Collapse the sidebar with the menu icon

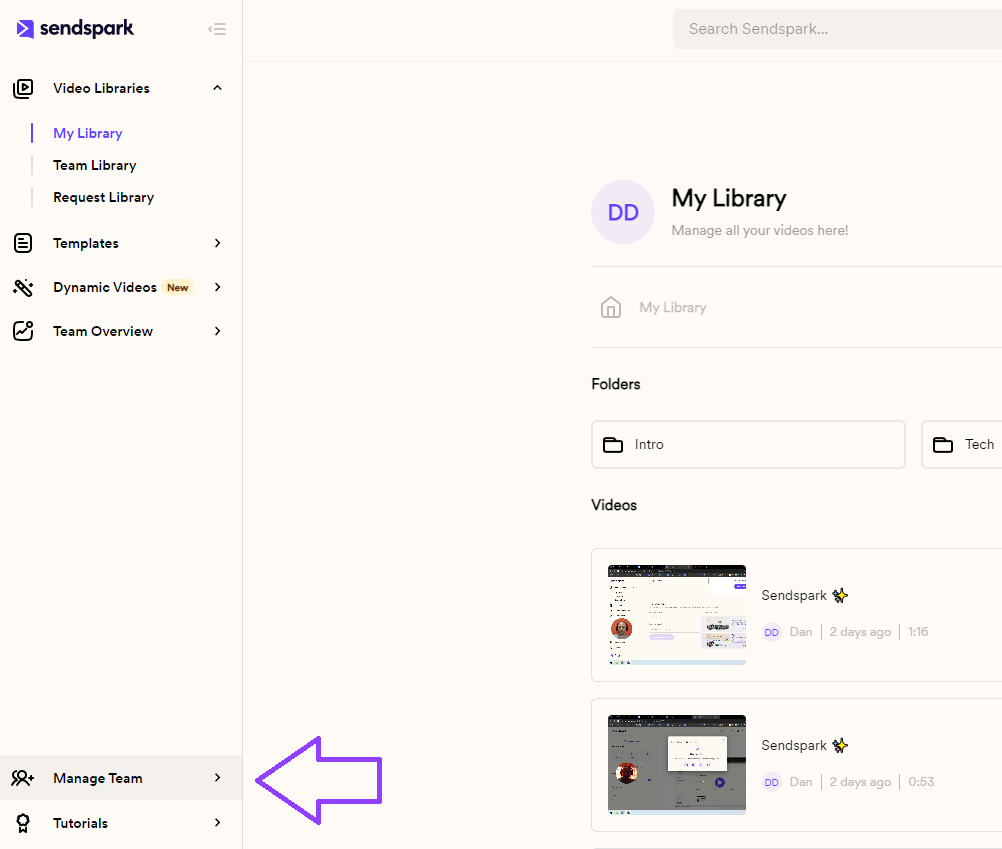tap(217, 29)
